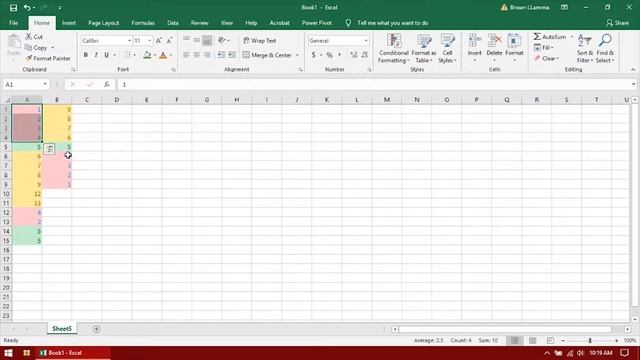
Task: Open Format as Table gallery
Action: 424,48
